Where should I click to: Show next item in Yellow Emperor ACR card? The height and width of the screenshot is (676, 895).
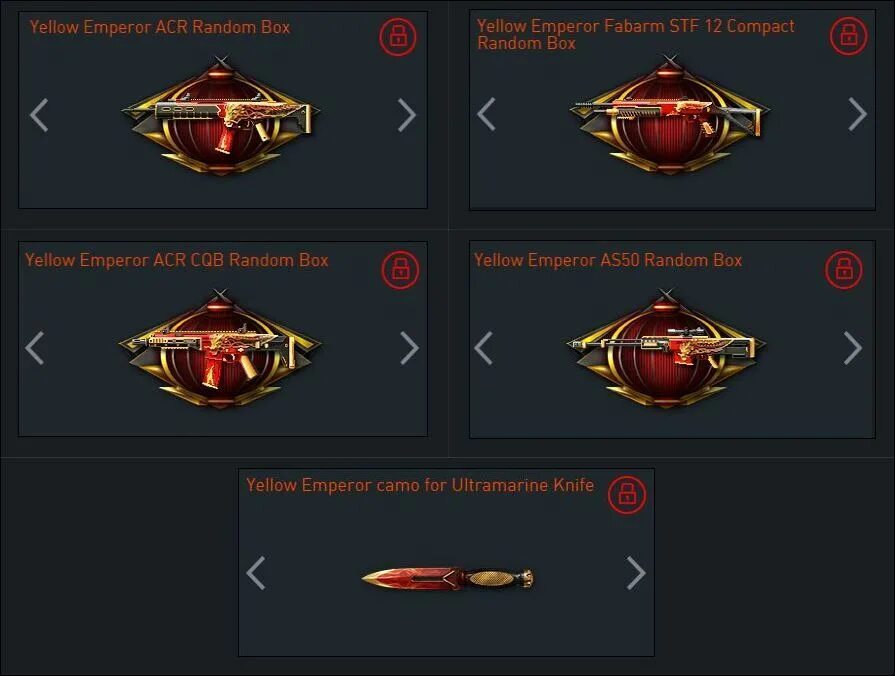(407, 115)
